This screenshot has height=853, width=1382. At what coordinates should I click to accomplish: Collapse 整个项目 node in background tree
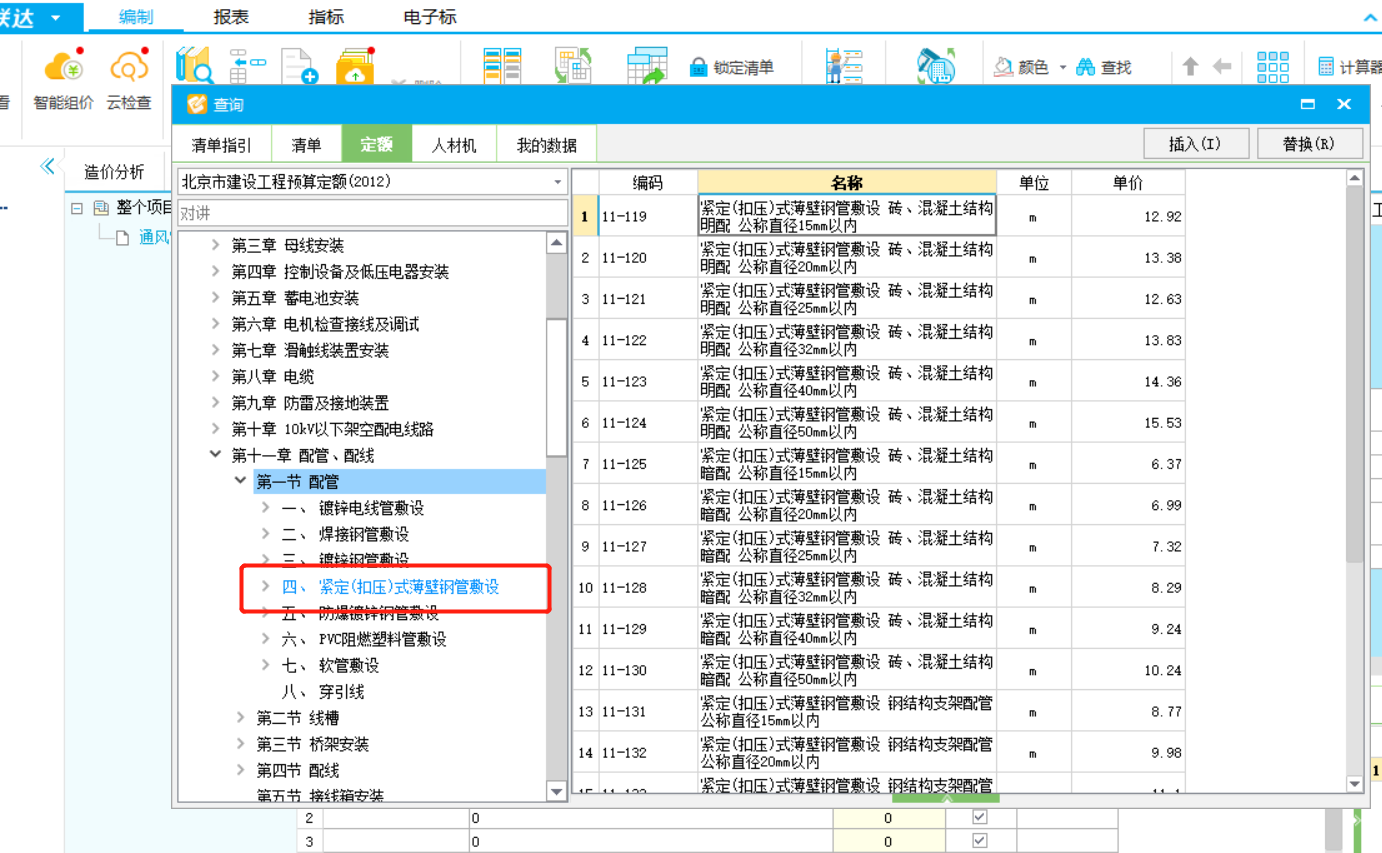pos(77,208)
